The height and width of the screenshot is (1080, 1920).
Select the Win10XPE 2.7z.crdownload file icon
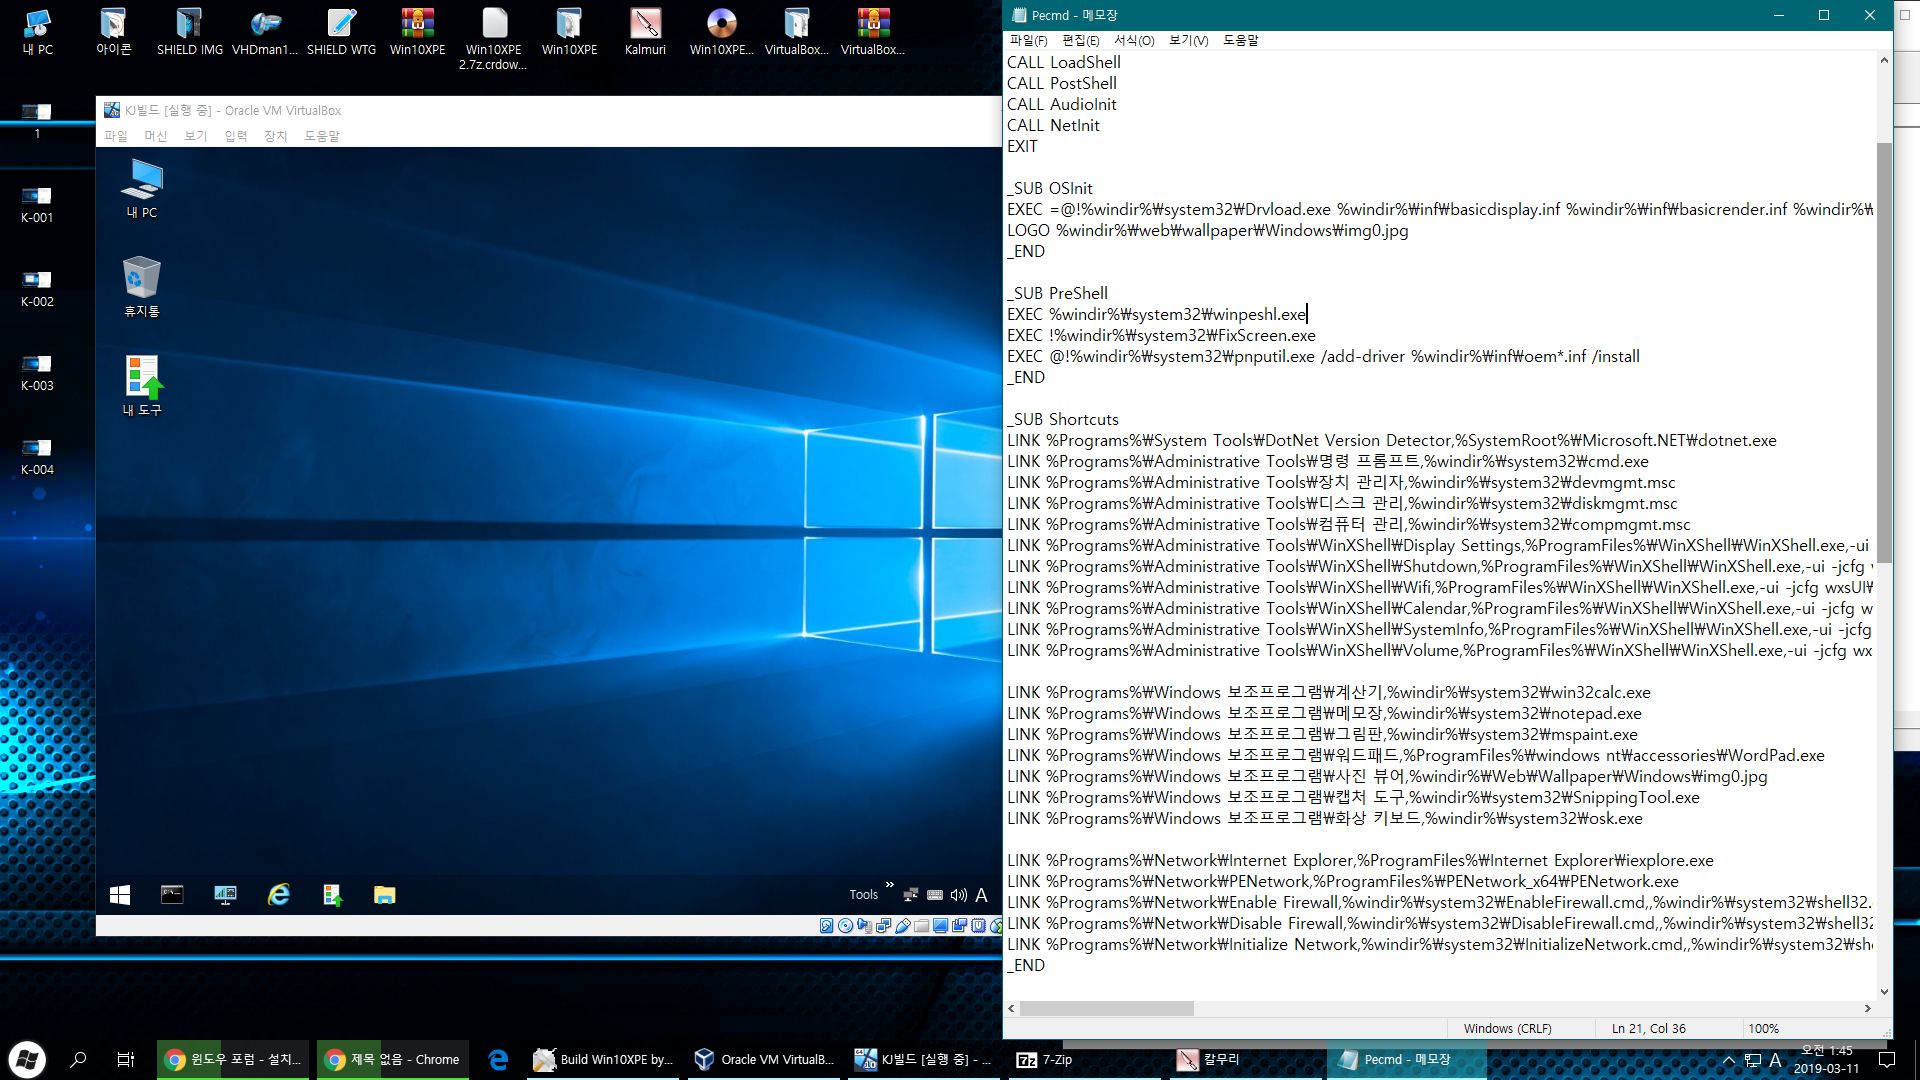pos(493,38)
